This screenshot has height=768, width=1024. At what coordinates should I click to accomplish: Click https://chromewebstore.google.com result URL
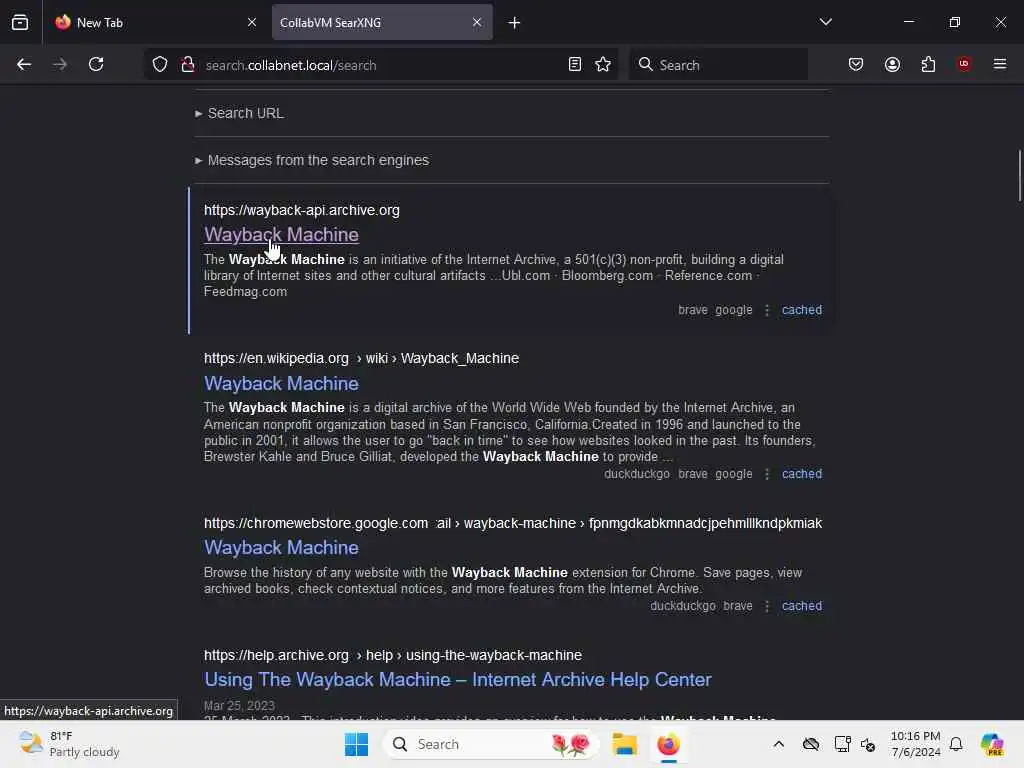pos(513,523)
